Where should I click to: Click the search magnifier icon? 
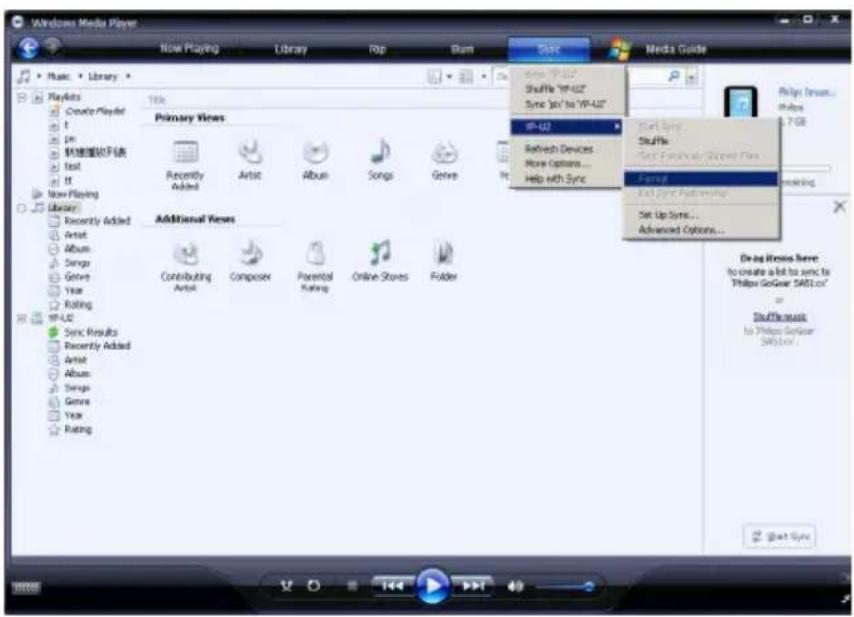[x=674, y=76]
